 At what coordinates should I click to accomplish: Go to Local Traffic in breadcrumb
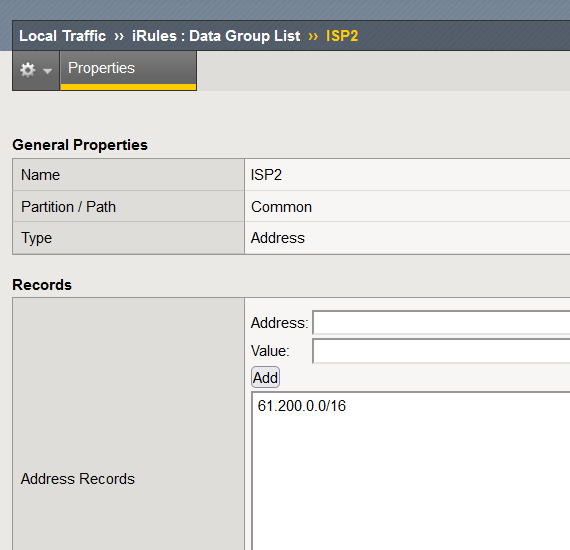[x=63, y=36]
